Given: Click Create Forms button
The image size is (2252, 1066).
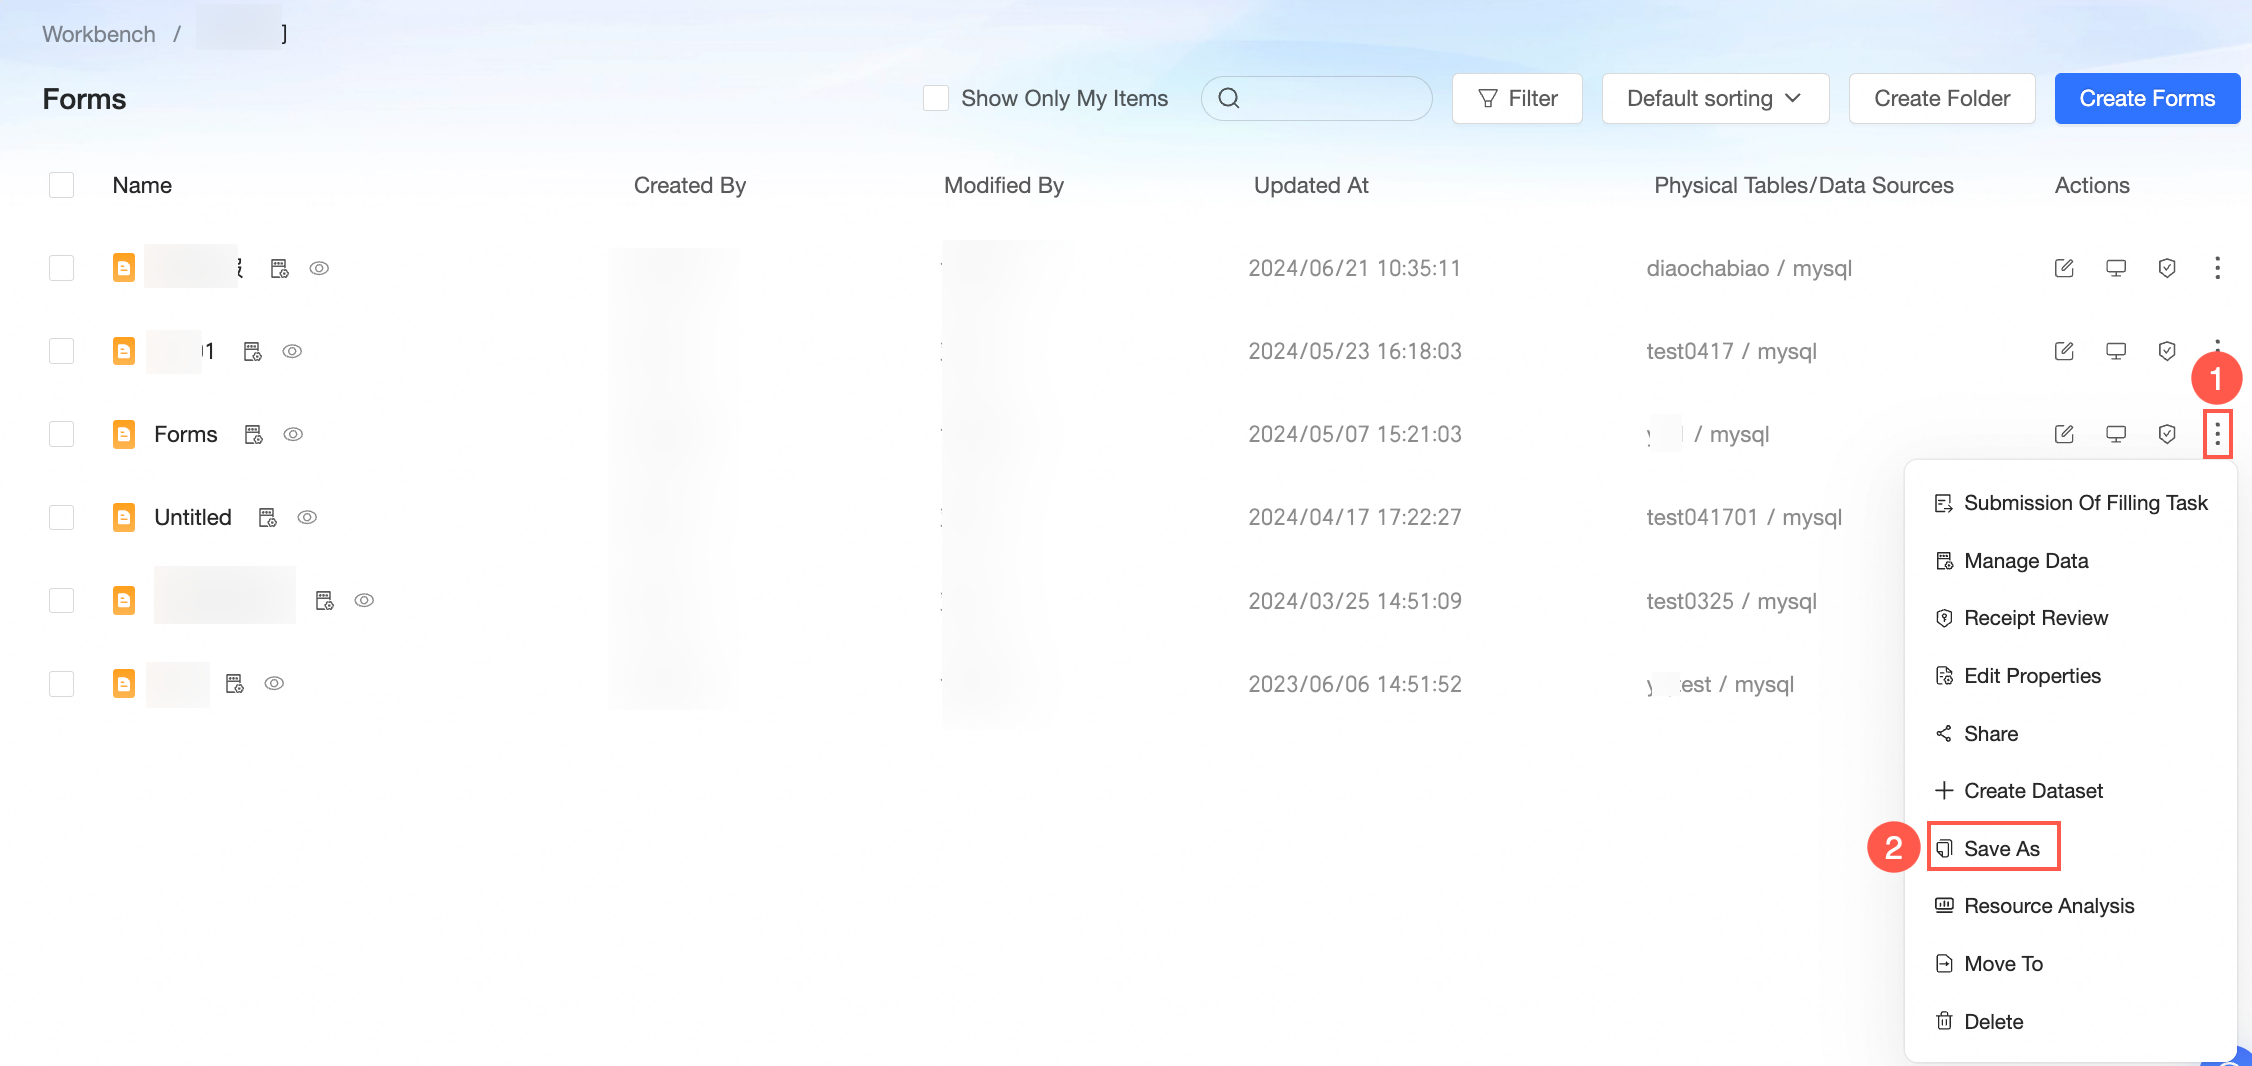Looking at the screenshot, I should tap(2147, 98).
